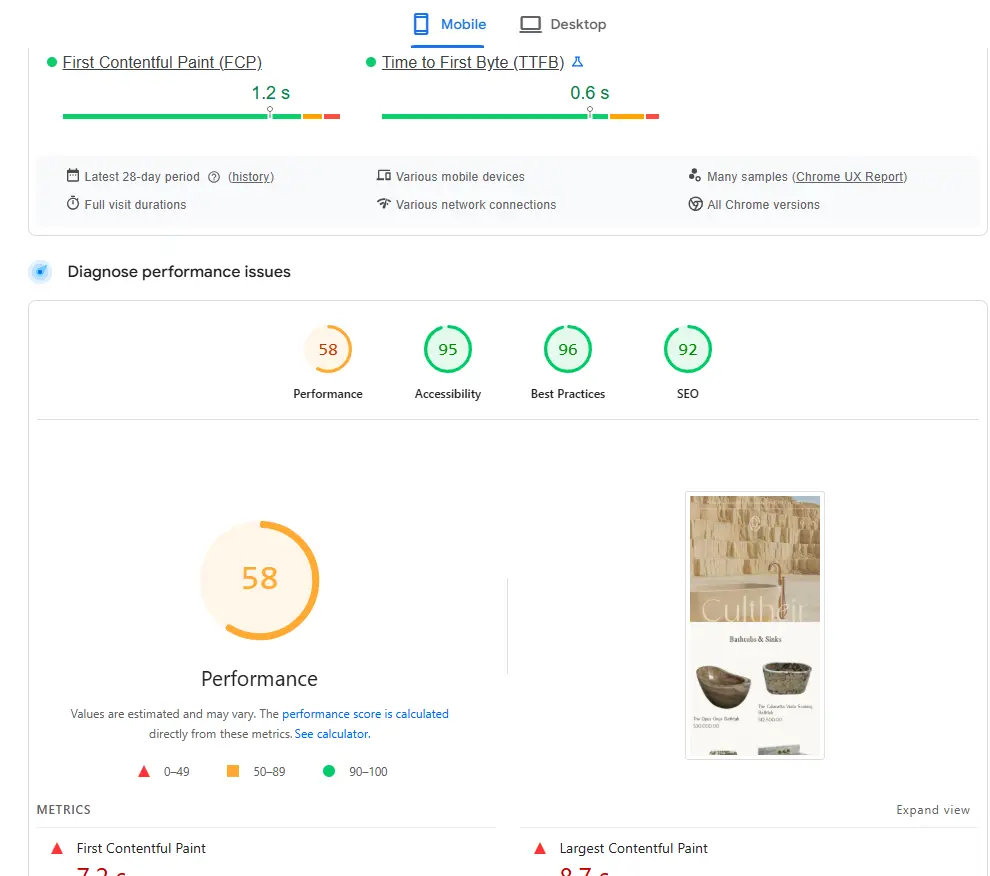Expand the metrics view
The image size is (990, 876).
pyautogui.click(x=933, y=810)
